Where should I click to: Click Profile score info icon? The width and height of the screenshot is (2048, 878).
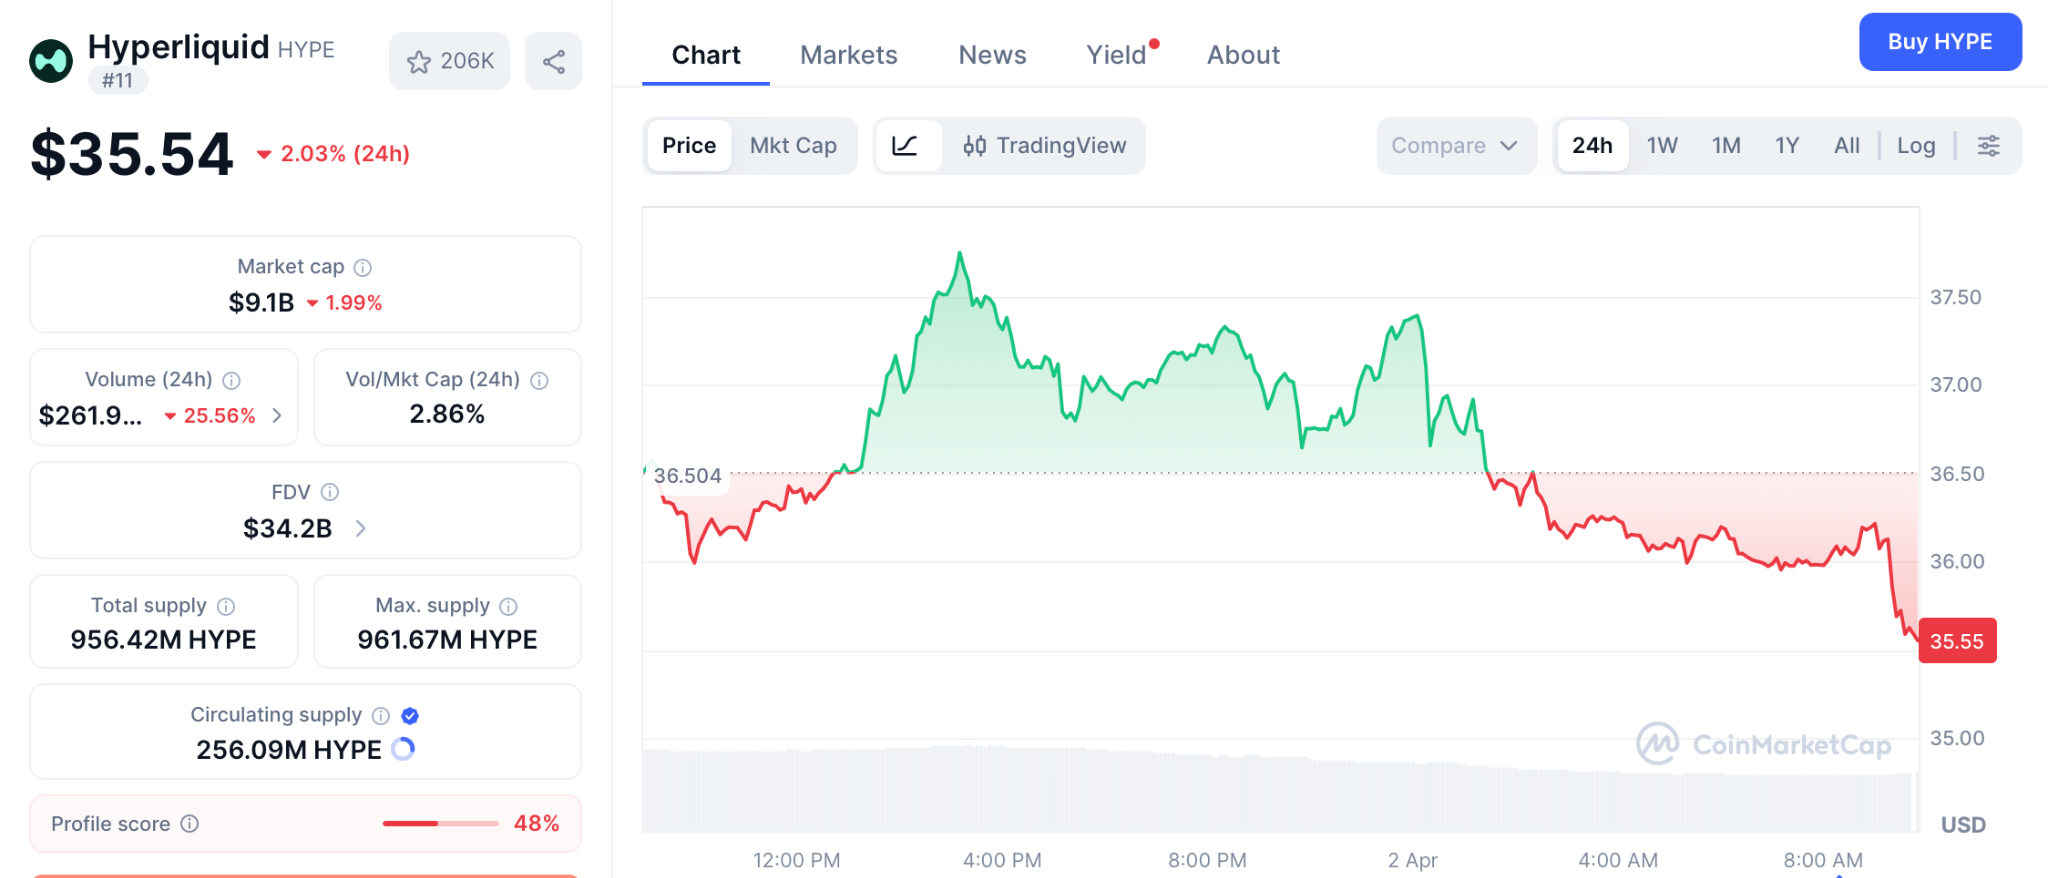(190, 824)
